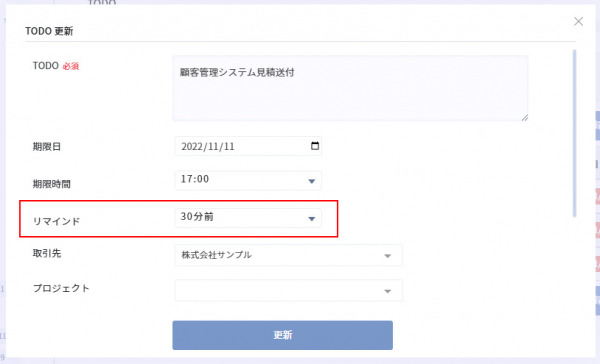The width and height of the screenshot is (600, 364).
Task: Click the 株式会社サンプル client field
Action: point(289,255)
